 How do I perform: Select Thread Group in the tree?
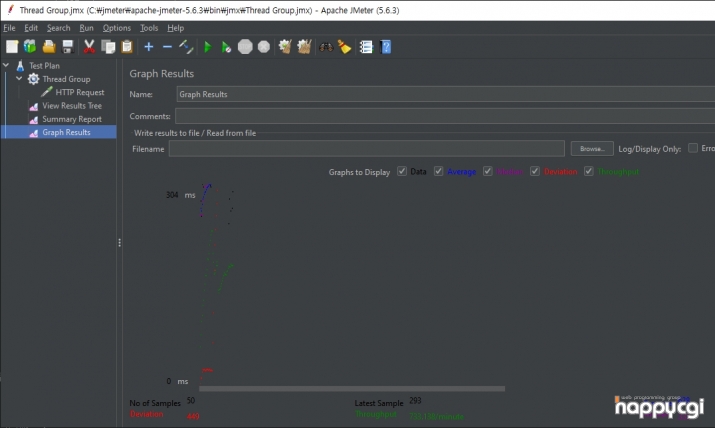click(x=66, y=79)
